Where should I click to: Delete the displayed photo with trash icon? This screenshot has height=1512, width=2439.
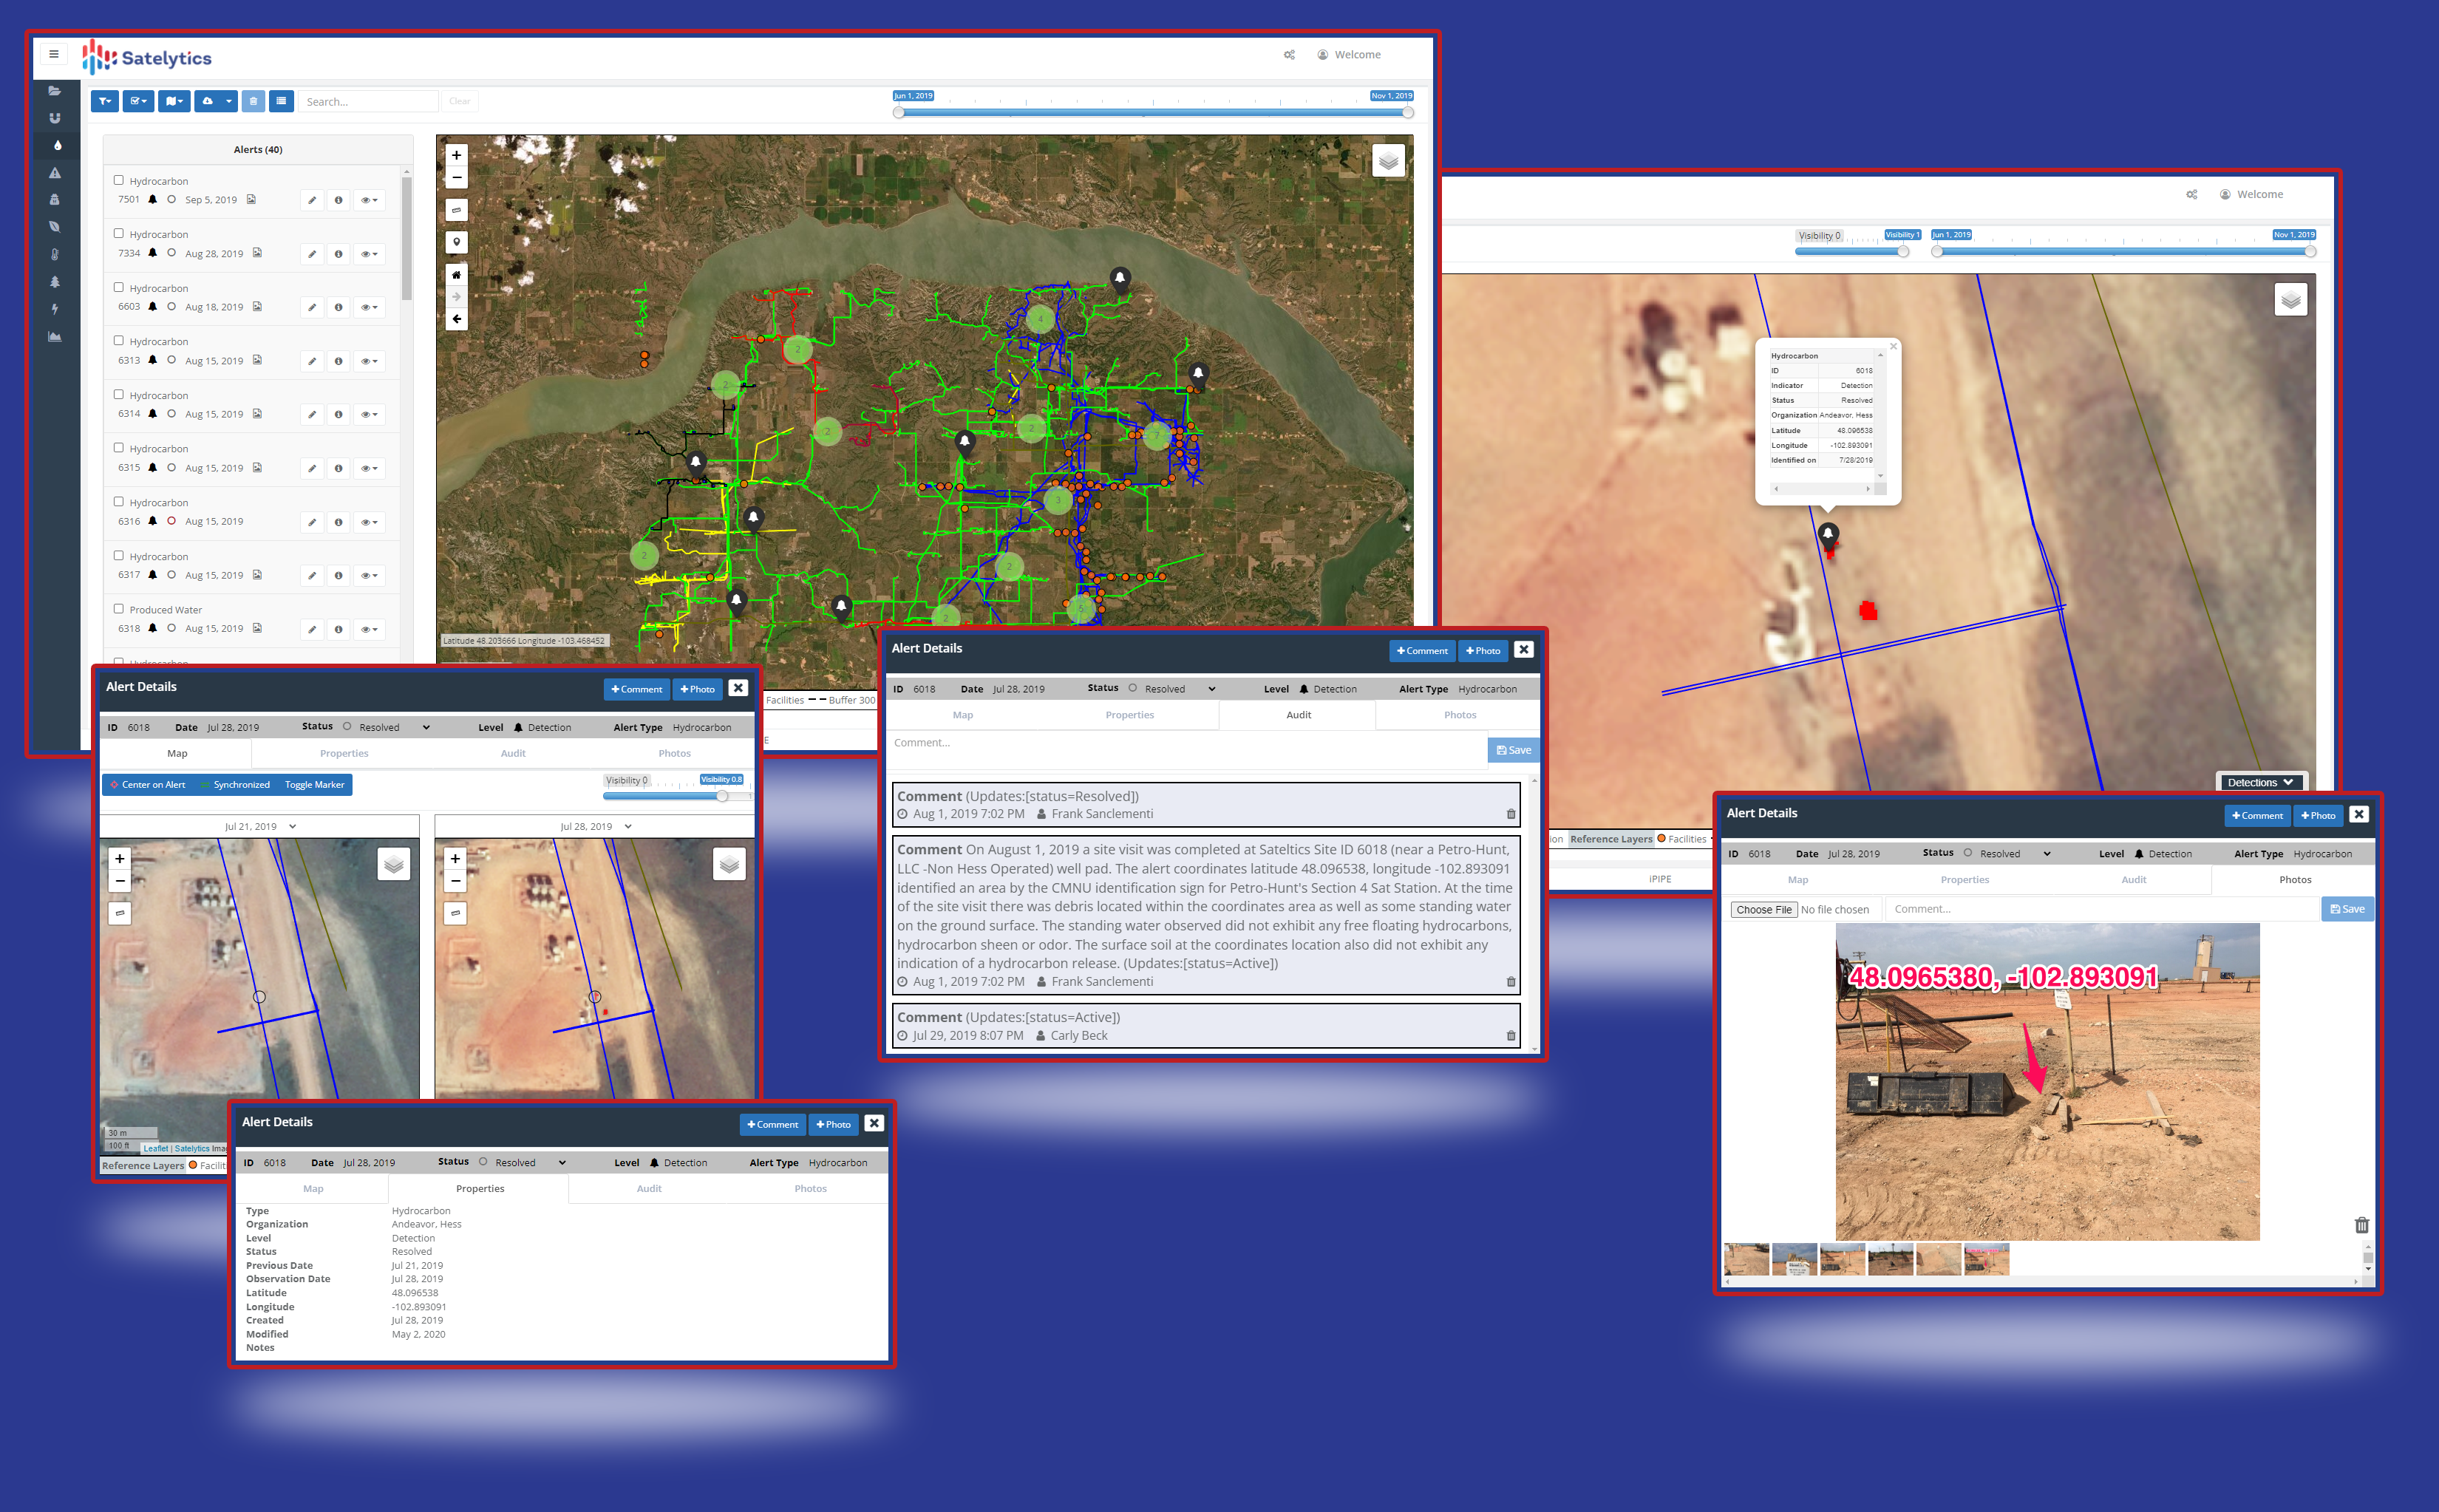(2362, 1225)
